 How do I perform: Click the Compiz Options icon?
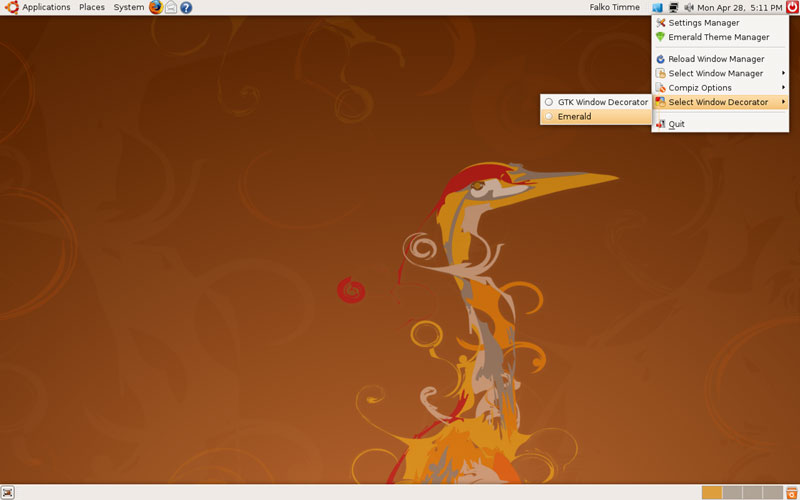[x=661, y=87]
